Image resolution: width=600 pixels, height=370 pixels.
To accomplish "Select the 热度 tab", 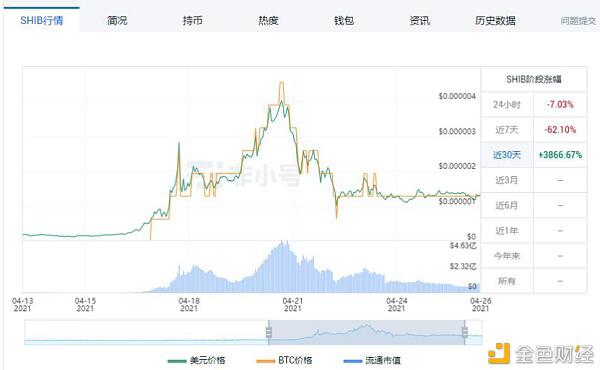I will [268, 20].
